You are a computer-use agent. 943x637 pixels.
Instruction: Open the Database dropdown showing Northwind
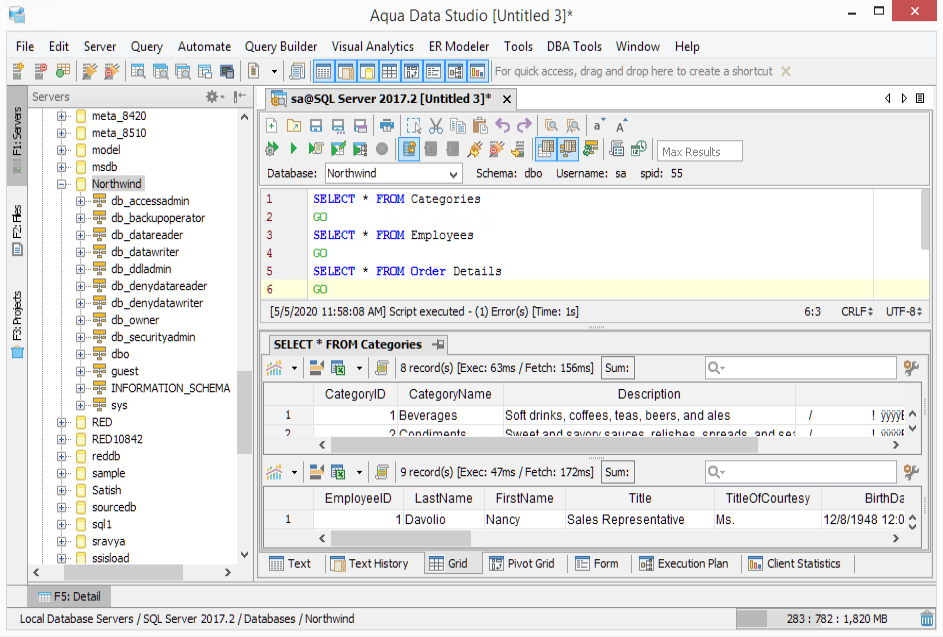[392, 174]
